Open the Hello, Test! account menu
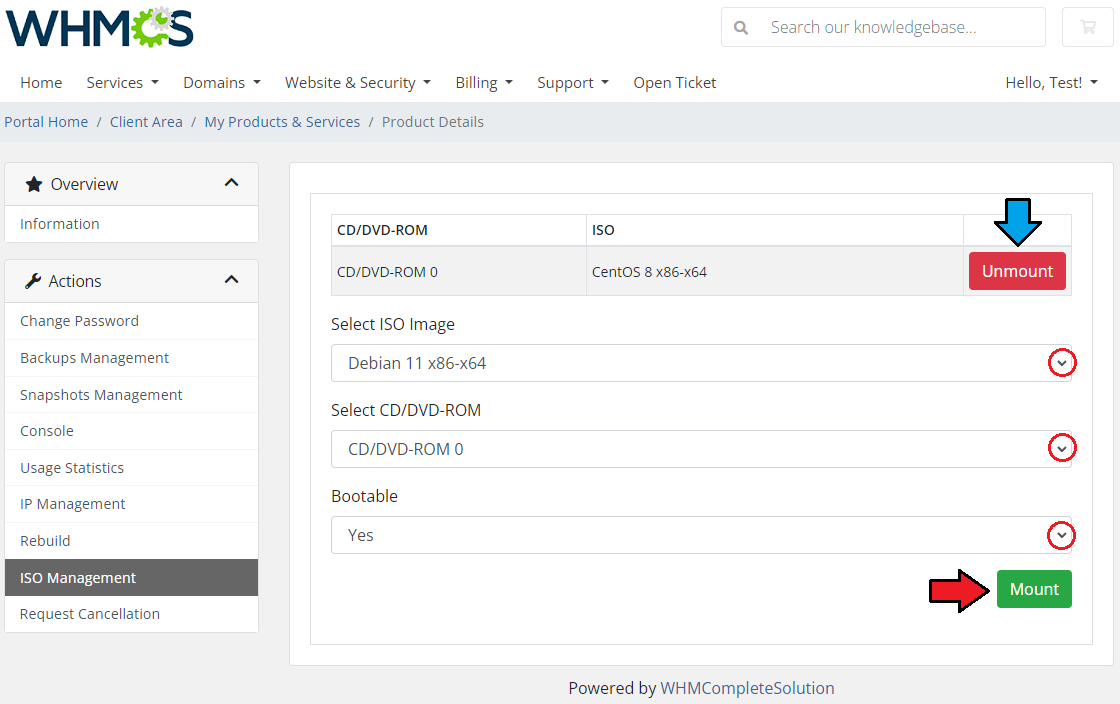 pyautogui.click(x=1051, y=83)
